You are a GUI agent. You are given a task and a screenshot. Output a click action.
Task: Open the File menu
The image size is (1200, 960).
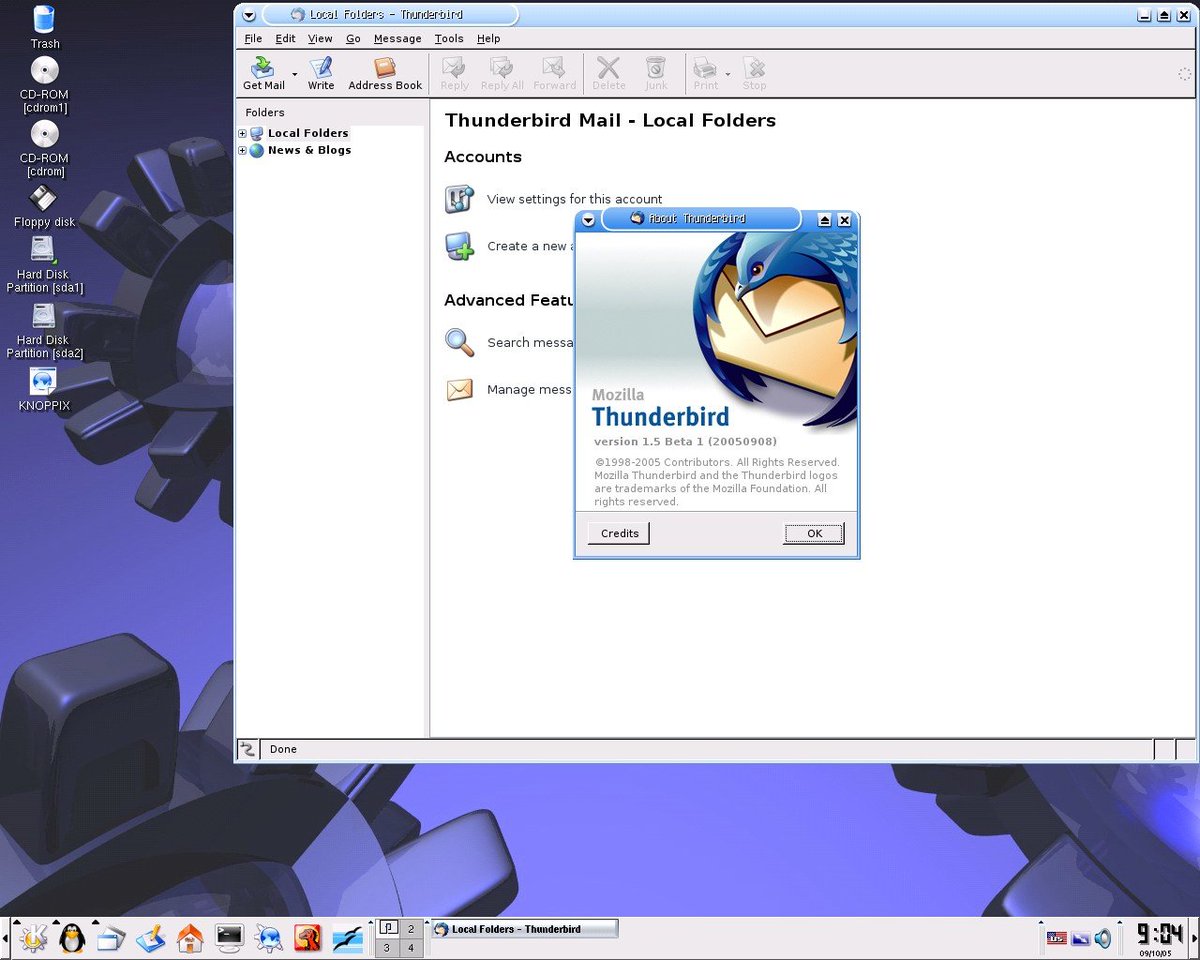pos(253,38)
